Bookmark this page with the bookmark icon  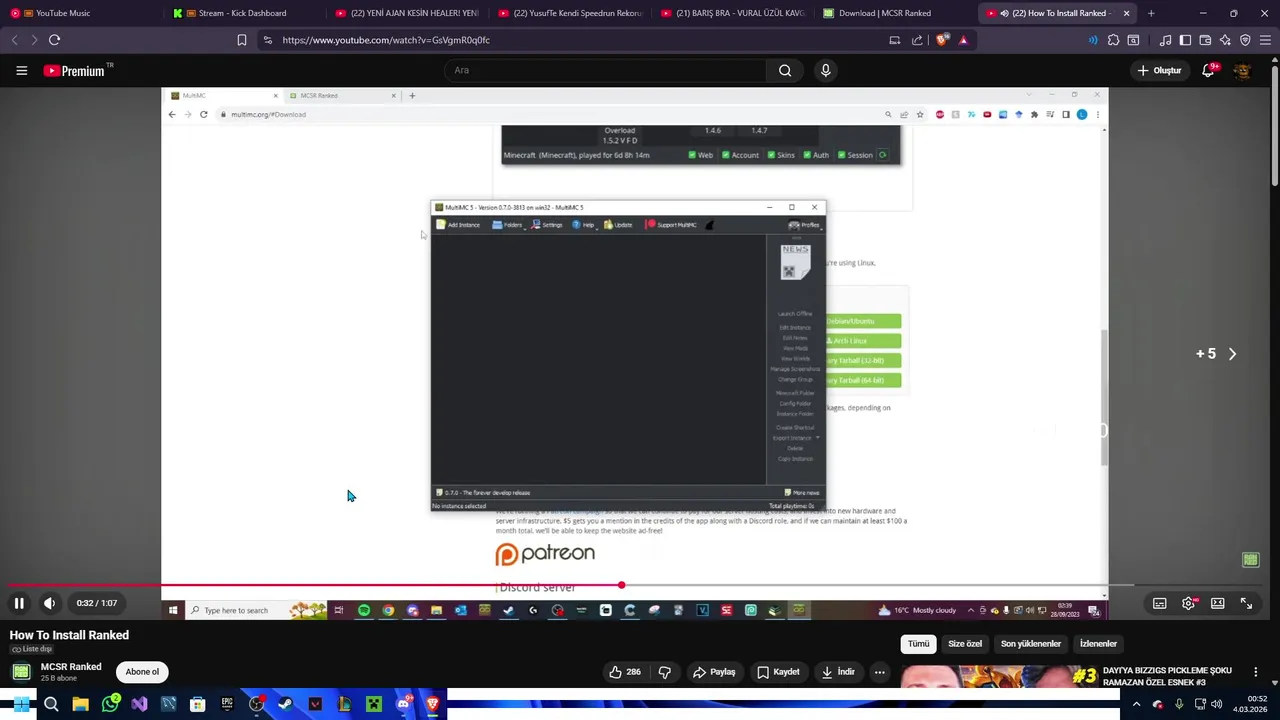click(242, 40)
